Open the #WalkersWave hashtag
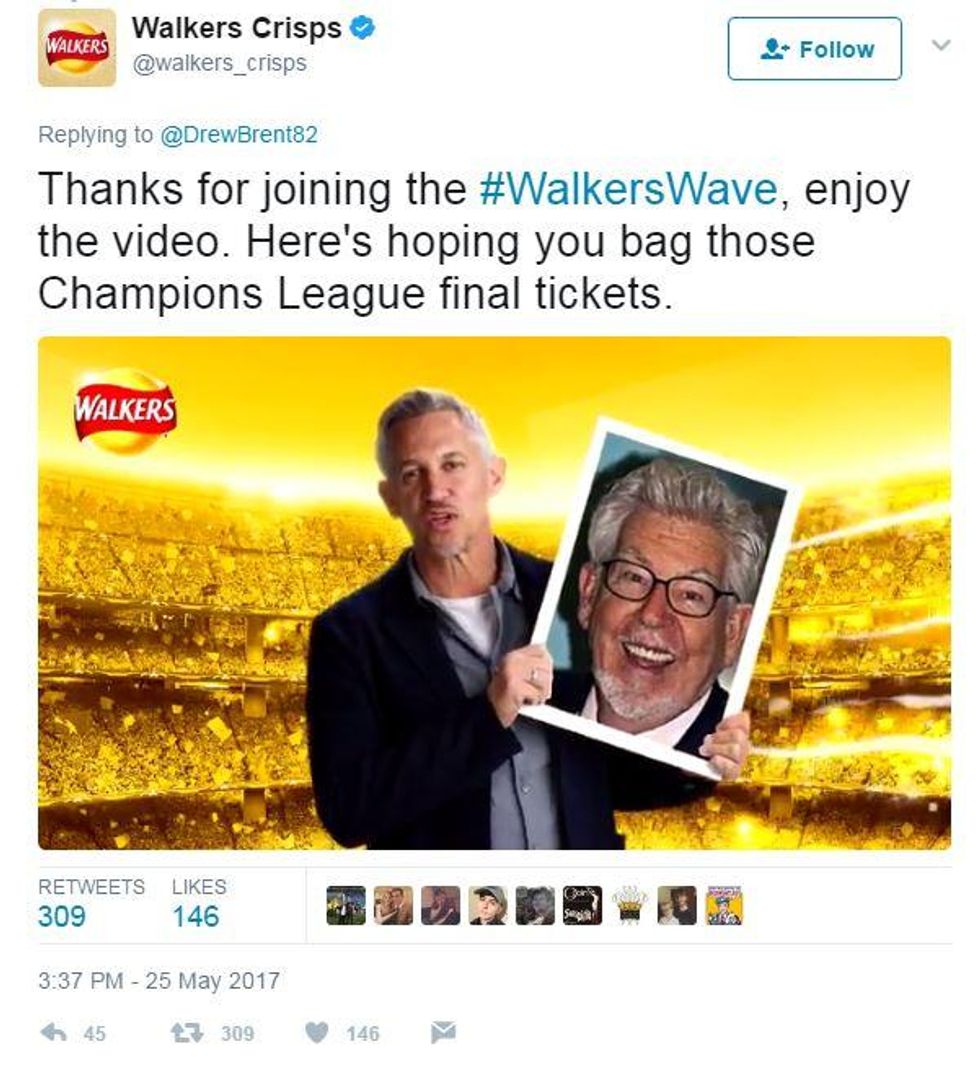This screenshot has height=1091, width=980. [x=629, y=189]
